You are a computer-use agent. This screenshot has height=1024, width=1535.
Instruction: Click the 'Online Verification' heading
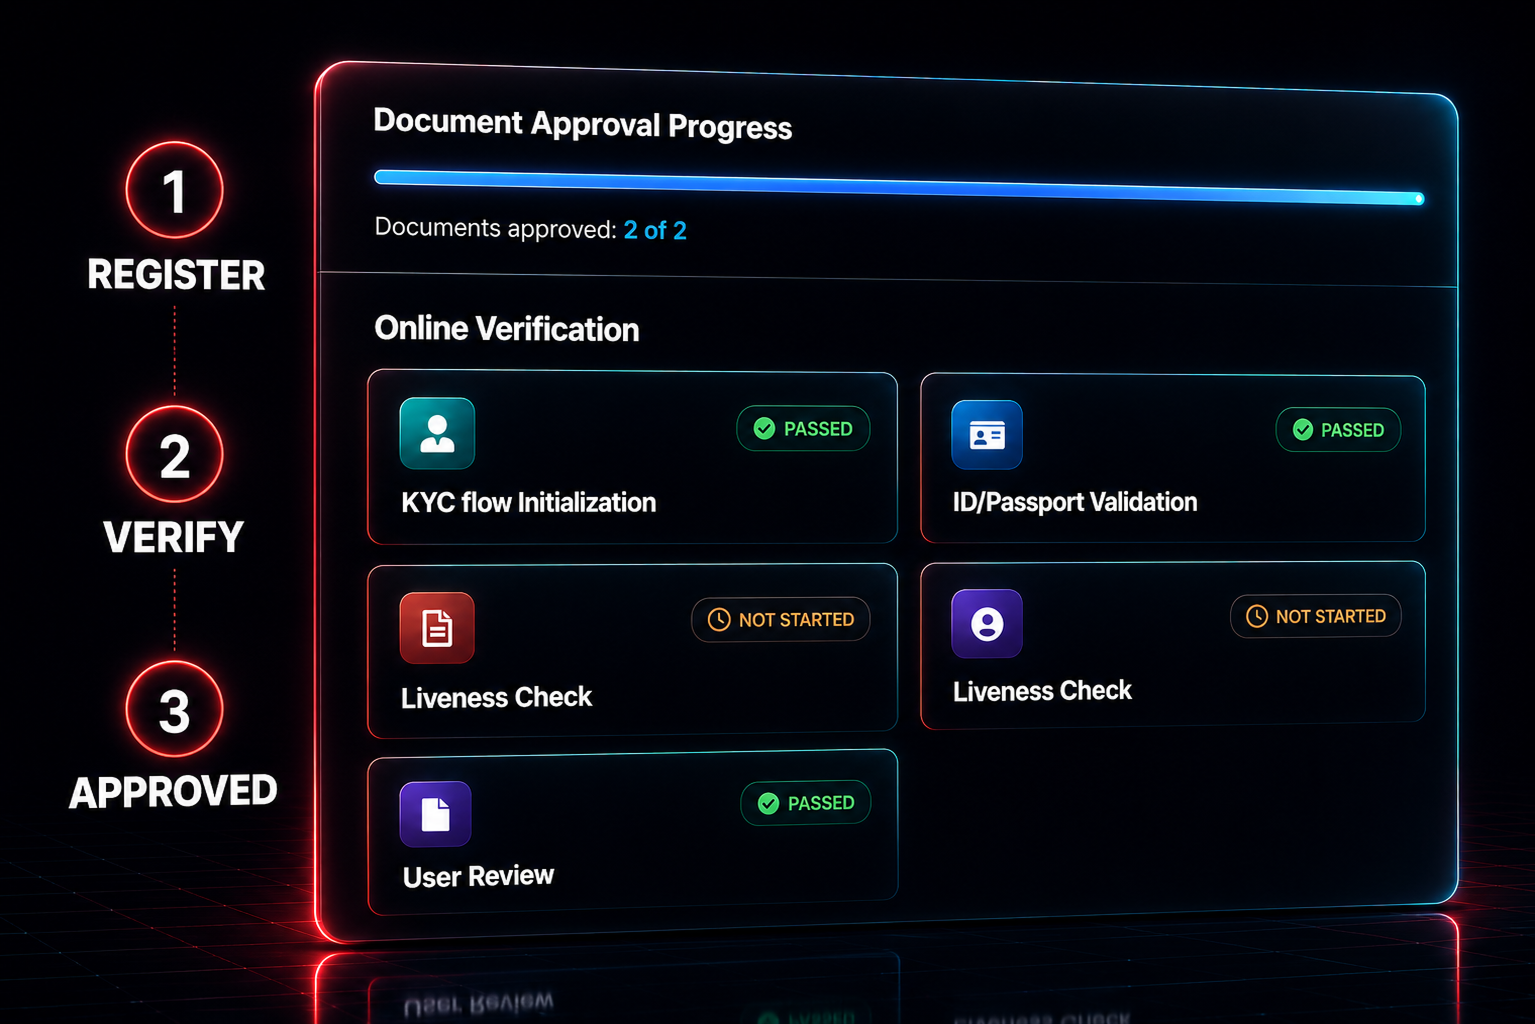tap(506, 329)
